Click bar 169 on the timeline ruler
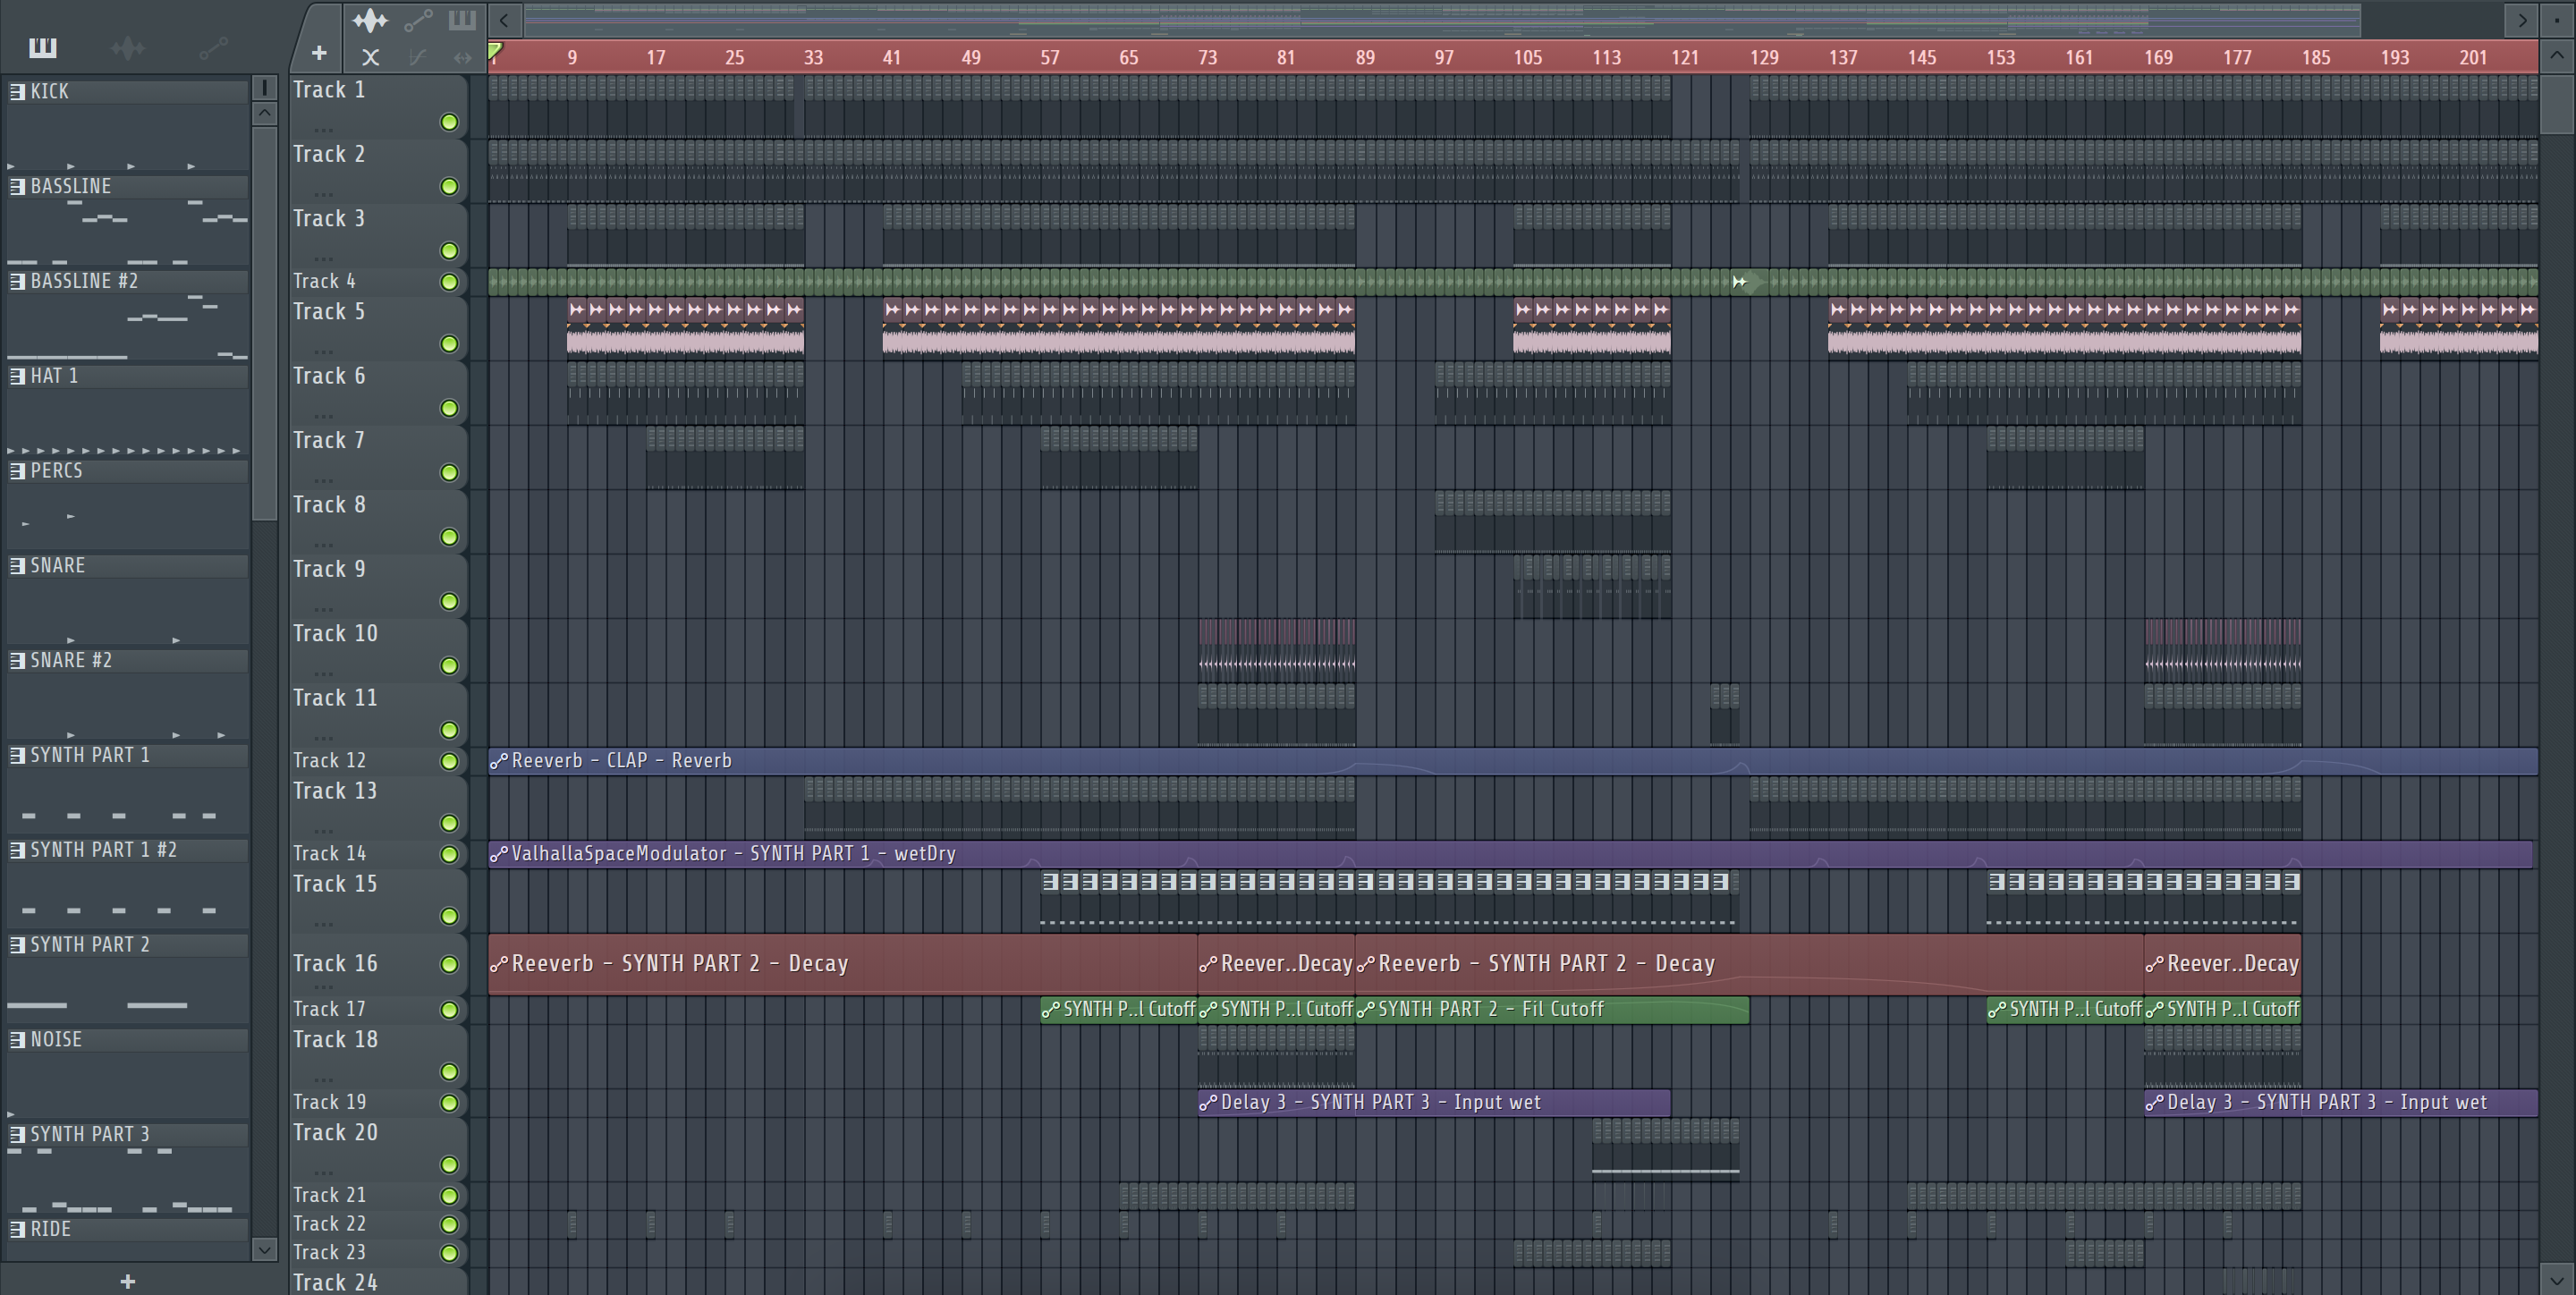The width and height of the screenshot is (2576, 1295). click(x=2158, y=58)
